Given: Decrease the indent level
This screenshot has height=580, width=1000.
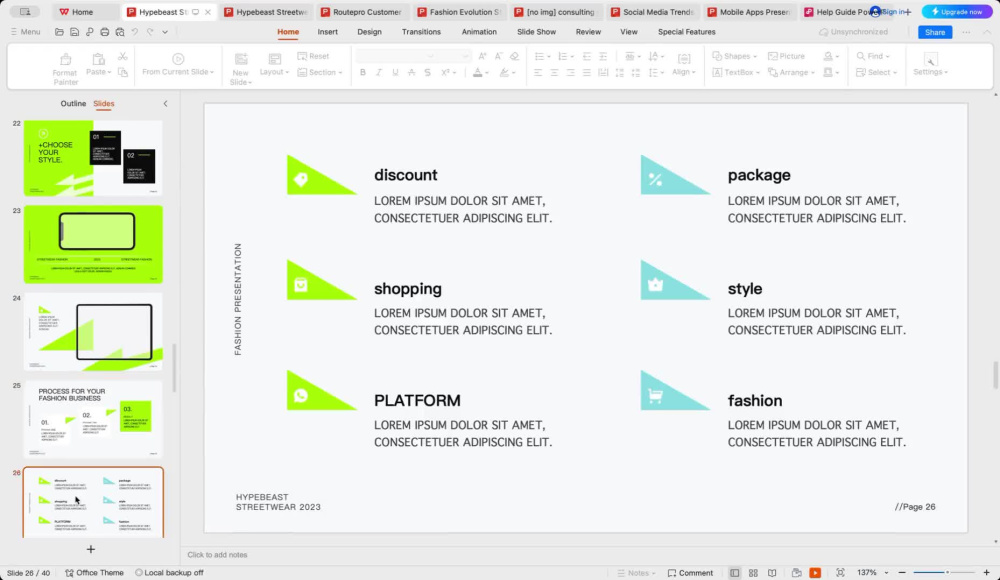Looking at the screenshot, I should pyautogui.click(x=587, y=56).
